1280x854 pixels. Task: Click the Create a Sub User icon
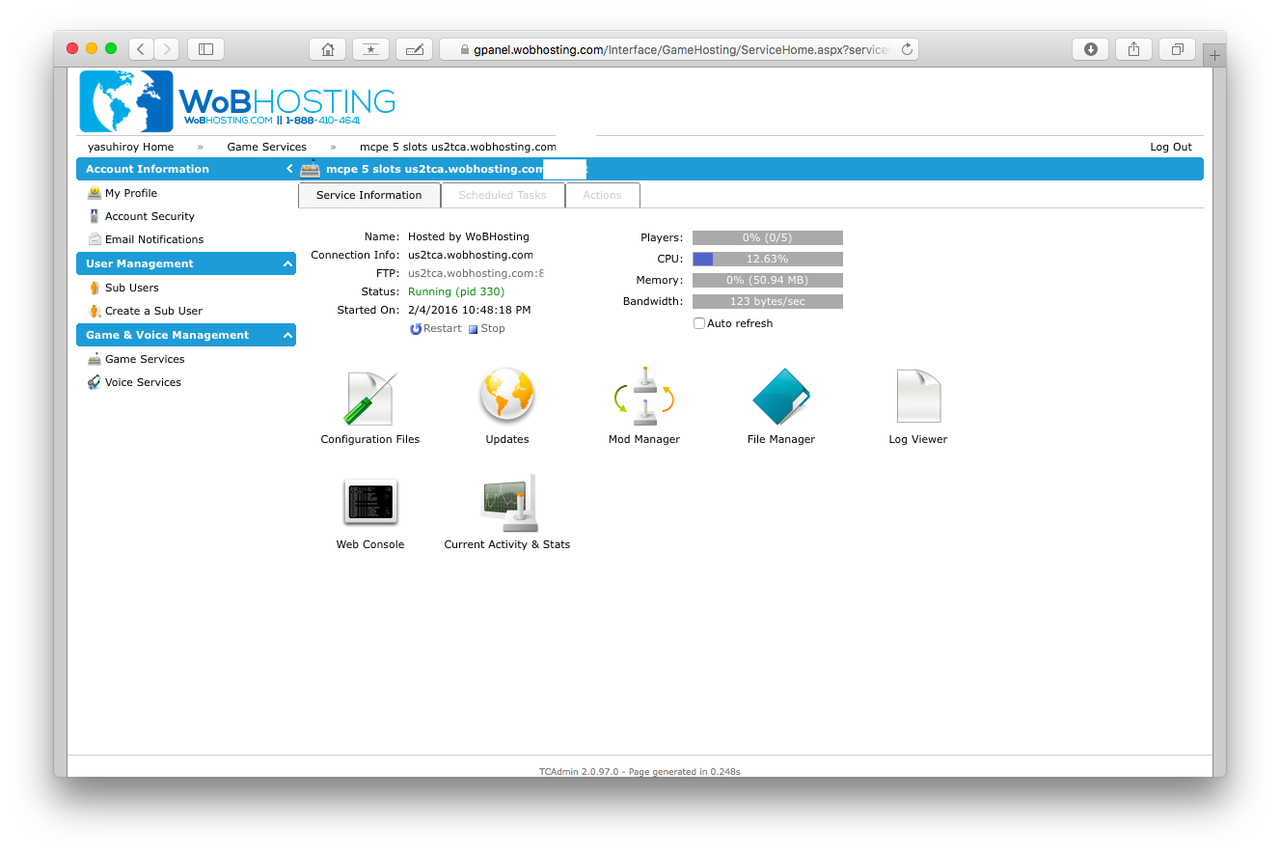tap(95, 311)
